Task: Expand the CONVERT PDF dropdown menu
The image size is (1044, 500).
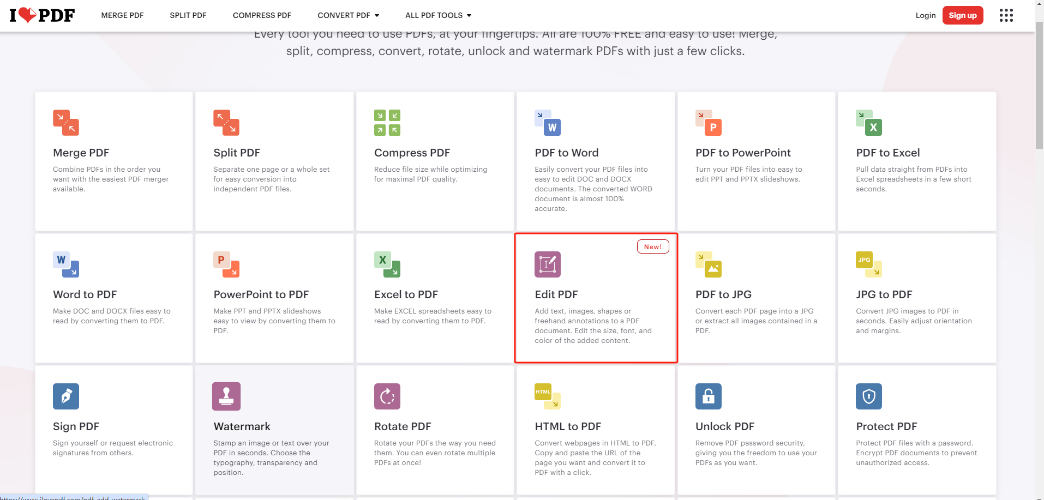Action: coord(348,15)
